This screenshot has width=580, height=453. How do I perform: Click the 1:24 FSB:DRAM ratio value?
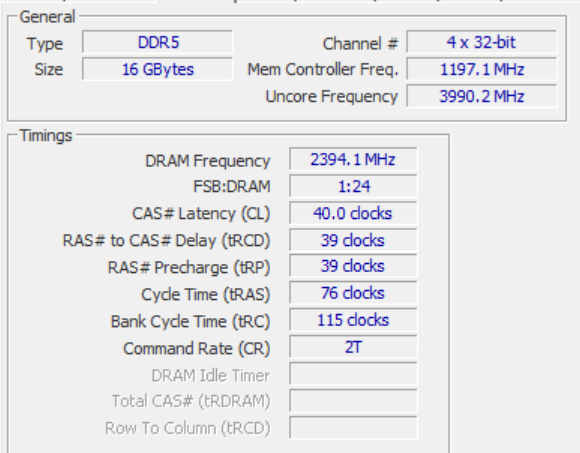[353, 186]
